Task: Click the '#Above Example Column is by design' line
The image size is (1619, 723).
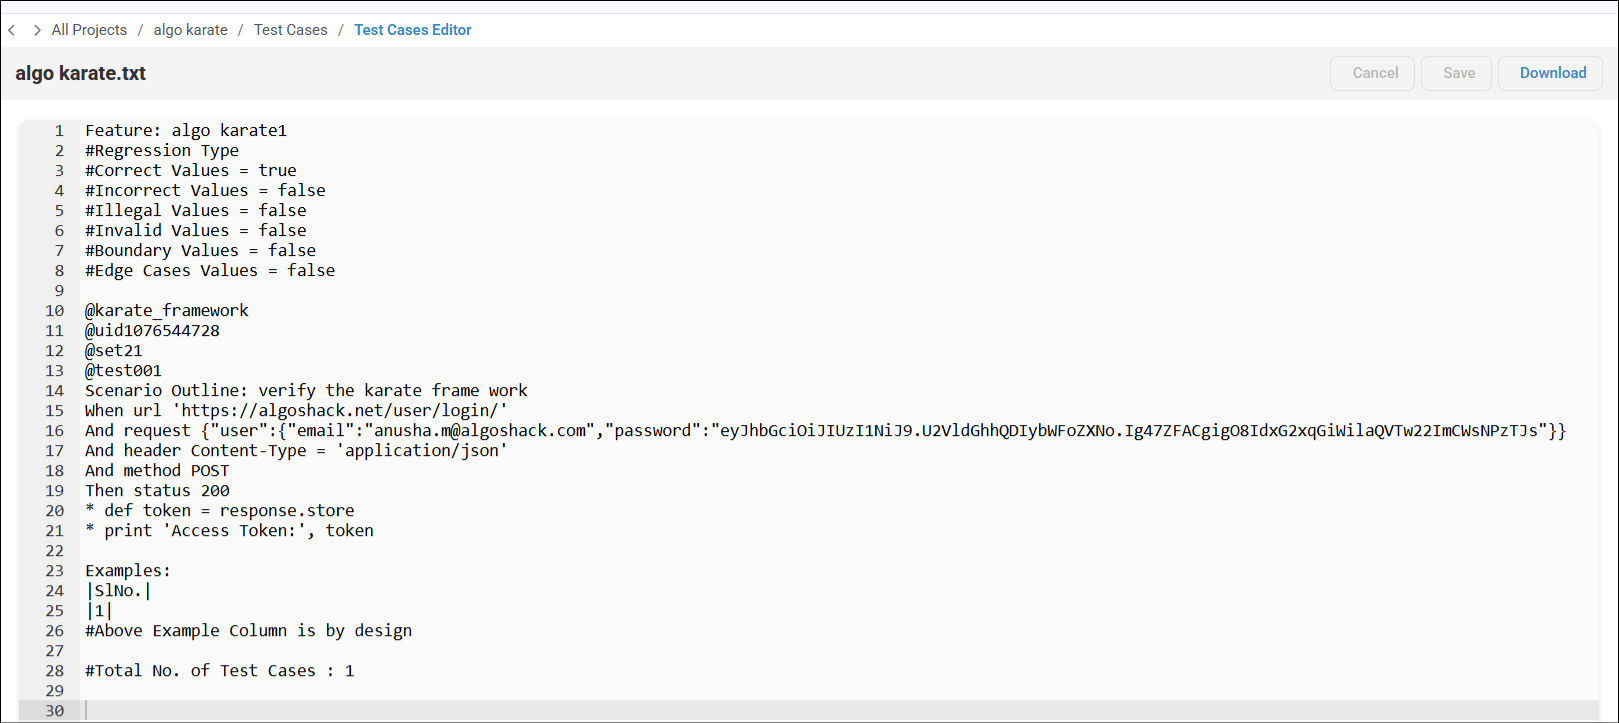Action: tap(248, 630)
